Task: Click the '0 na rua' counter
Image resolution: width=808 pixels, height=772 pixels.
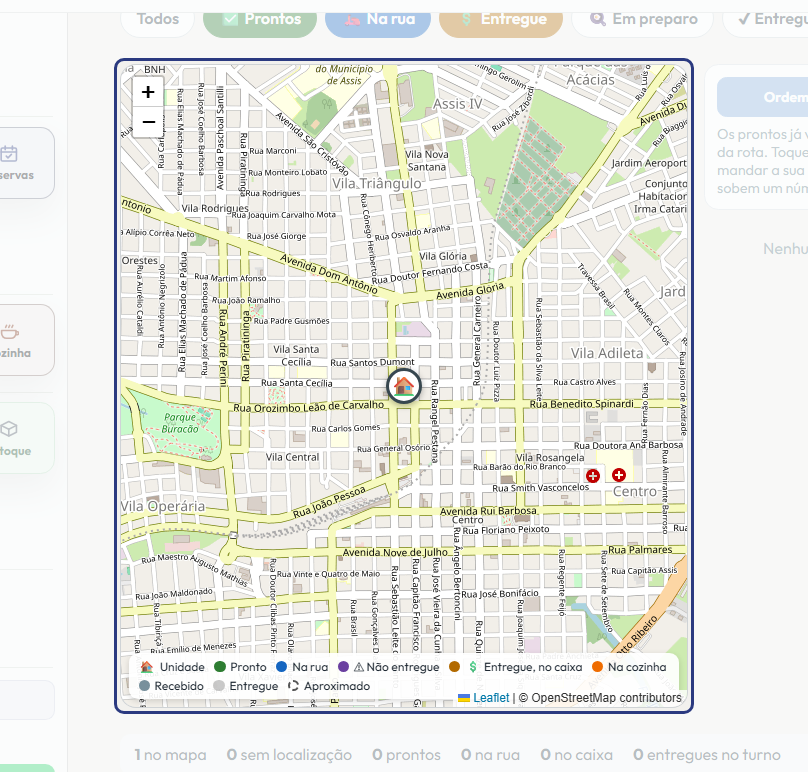Action: tap(490, 755)
